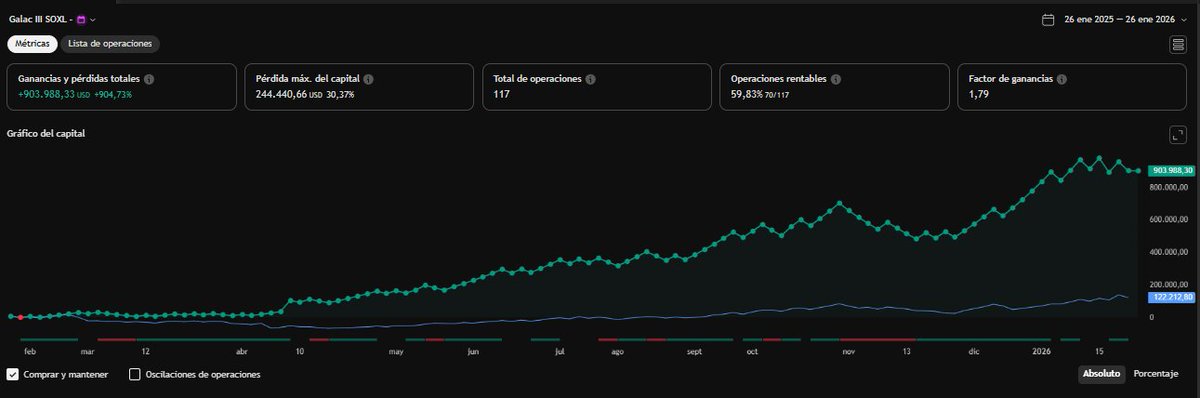Click the green 903.988,30 price label
The height and width of the screenshot is (398, 1200).
tap(1172, 170)
